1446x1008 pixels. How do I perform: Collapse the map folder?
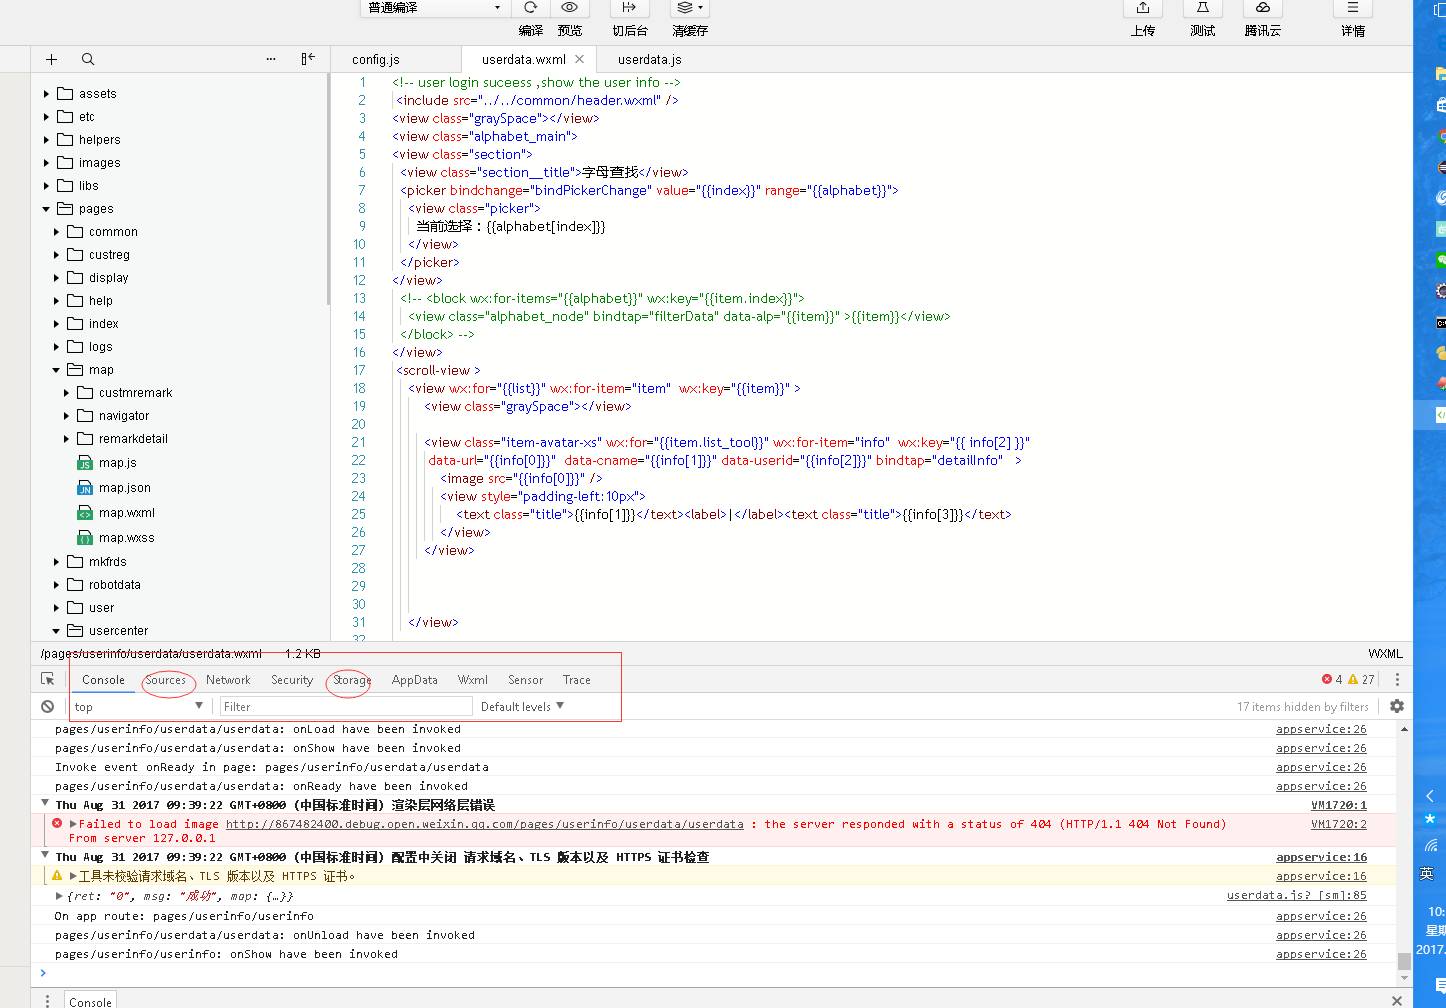click(56, 370)
